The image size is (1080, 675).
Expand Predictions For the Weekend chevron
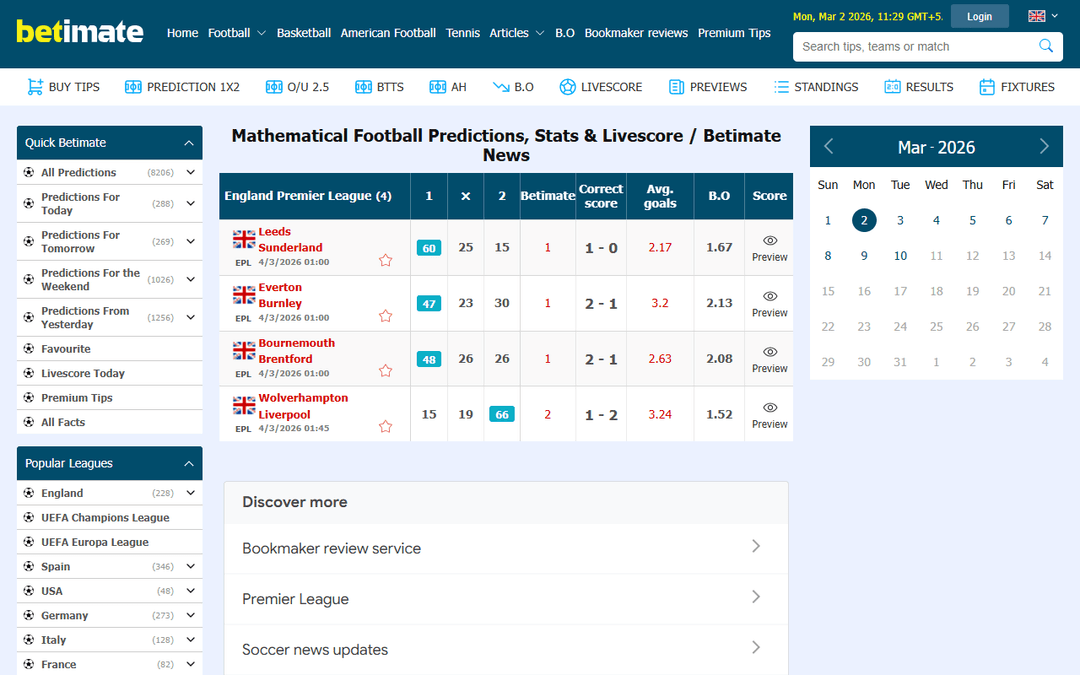[x=191, y=279]
